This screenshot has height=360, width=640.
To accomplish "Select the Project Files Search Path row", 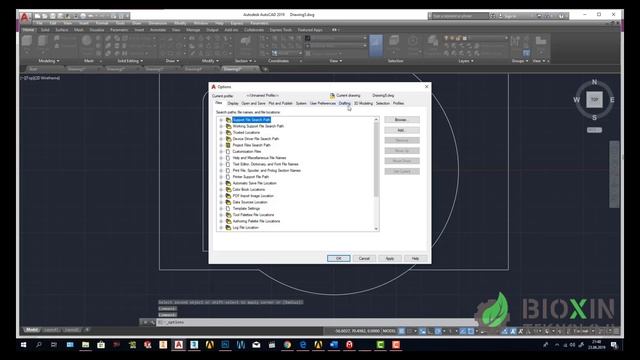I will tap(251, 145).
